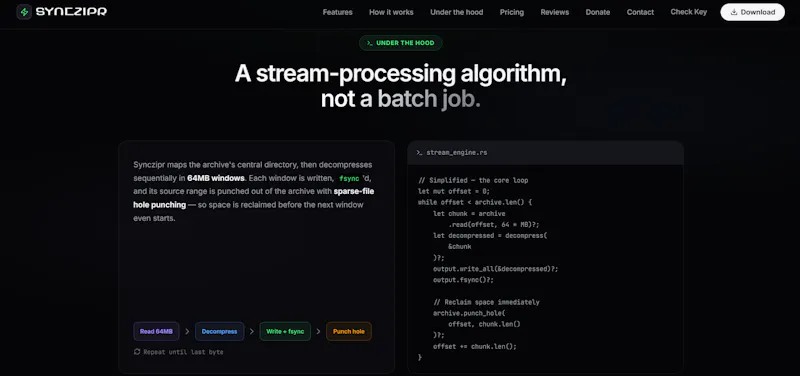Click the 'archive.punch_hole(' code line
Image resolution: width=800 pixels, height=376 pixels.
tap(469, 313)
